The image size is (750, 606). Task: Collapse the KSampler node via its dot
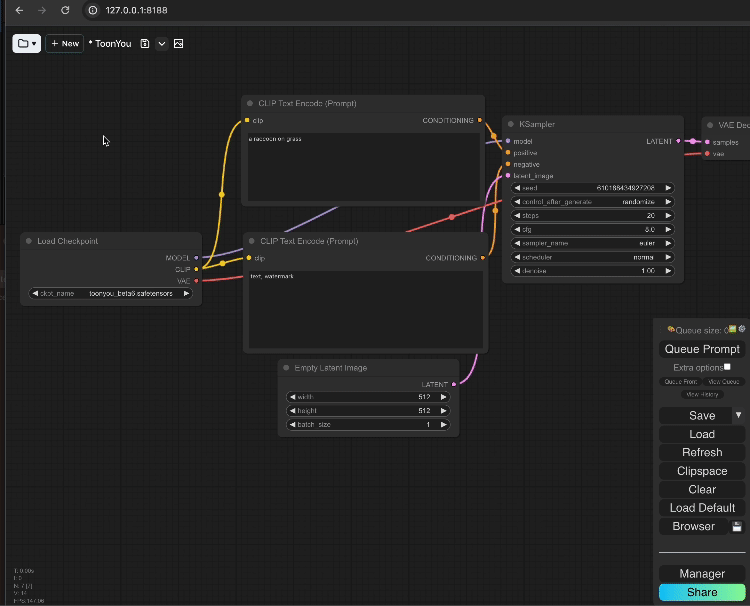tap(510, 125)
